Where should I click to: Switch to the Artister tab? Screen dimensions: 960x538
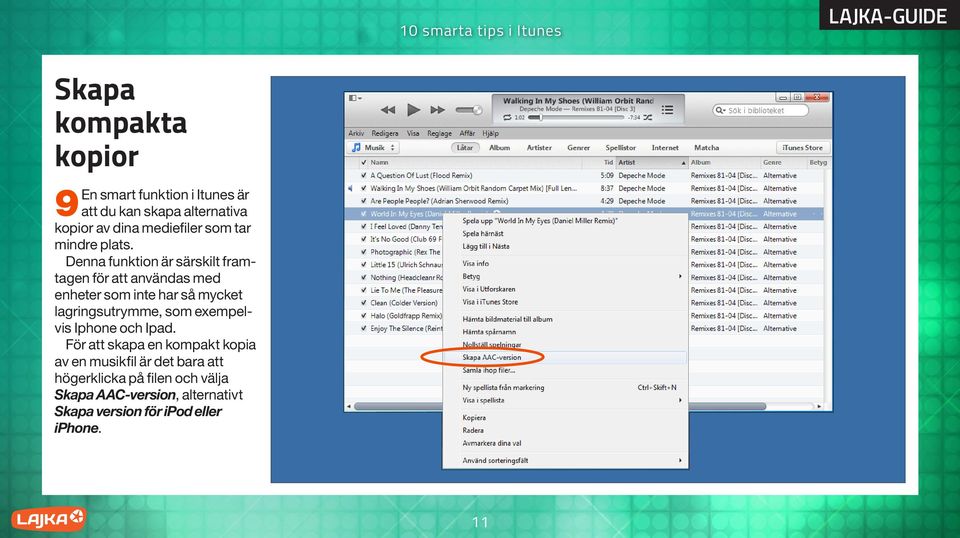point(539,148)
